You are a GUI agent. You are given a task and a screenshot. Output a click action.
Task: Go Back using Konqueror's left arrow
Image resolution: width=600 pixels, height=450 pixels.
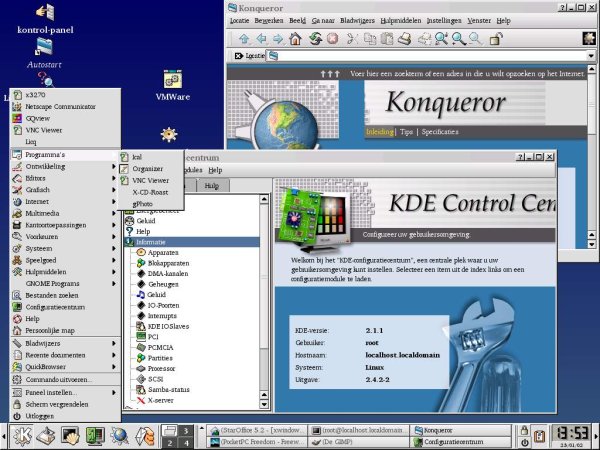click(x=261, y=39)
